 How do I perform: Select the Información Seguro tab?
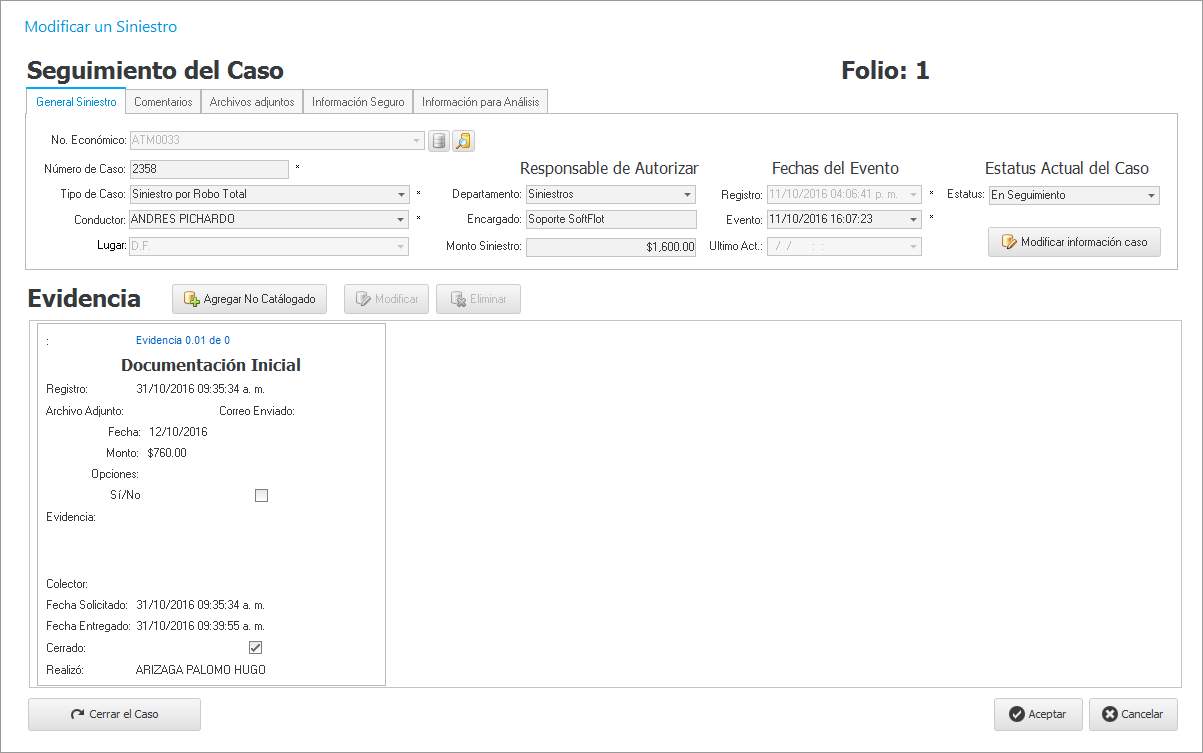358,102
